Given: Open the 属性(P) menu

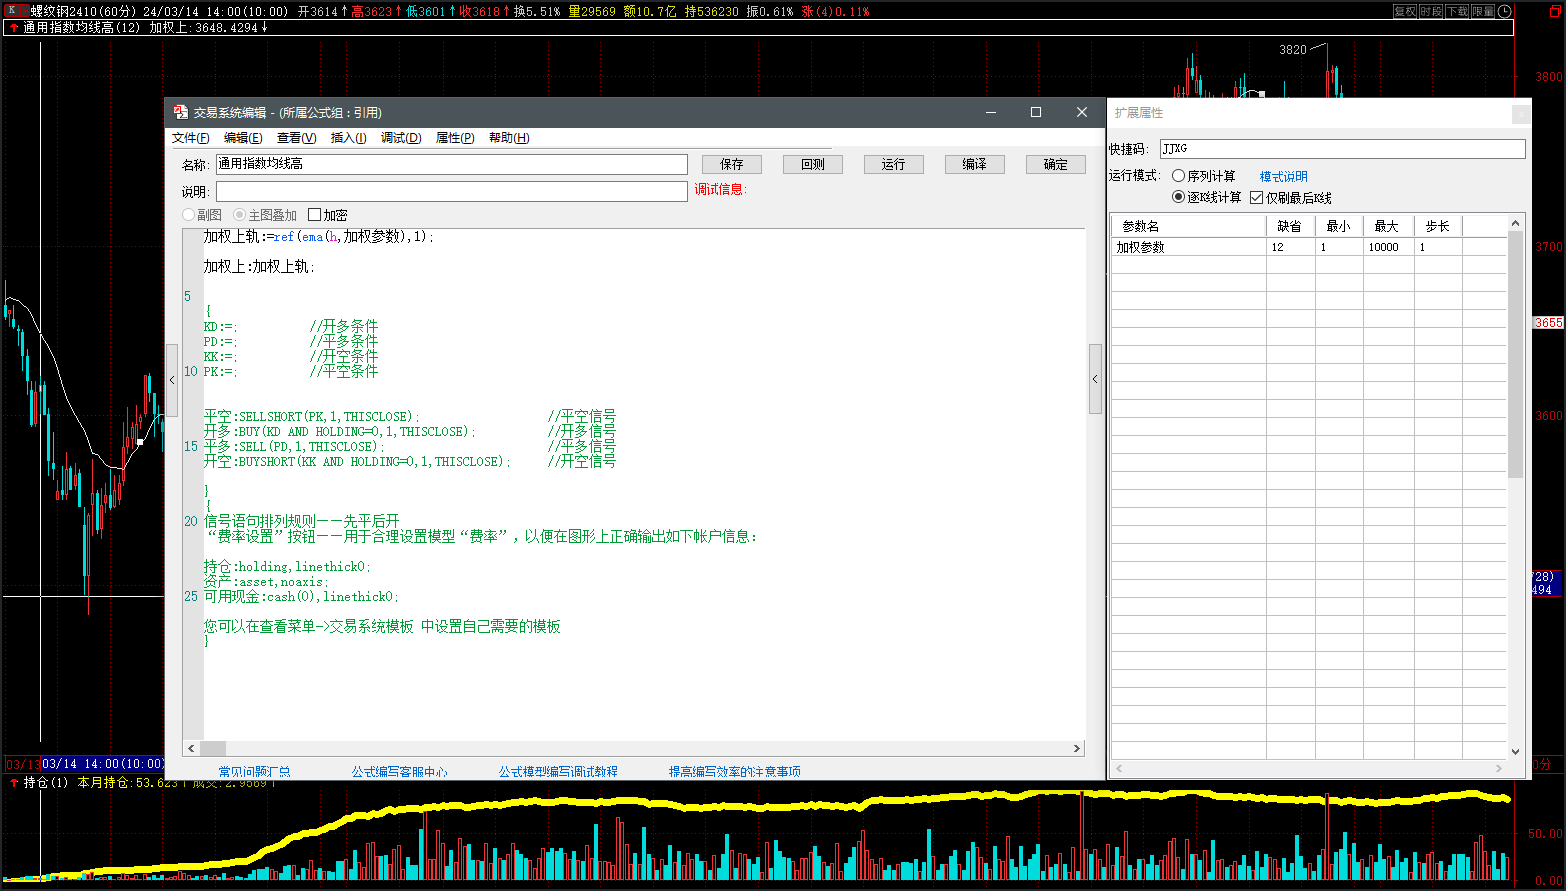Looking at the screenshot, I should pyautogui.click(x=455, y=138).
